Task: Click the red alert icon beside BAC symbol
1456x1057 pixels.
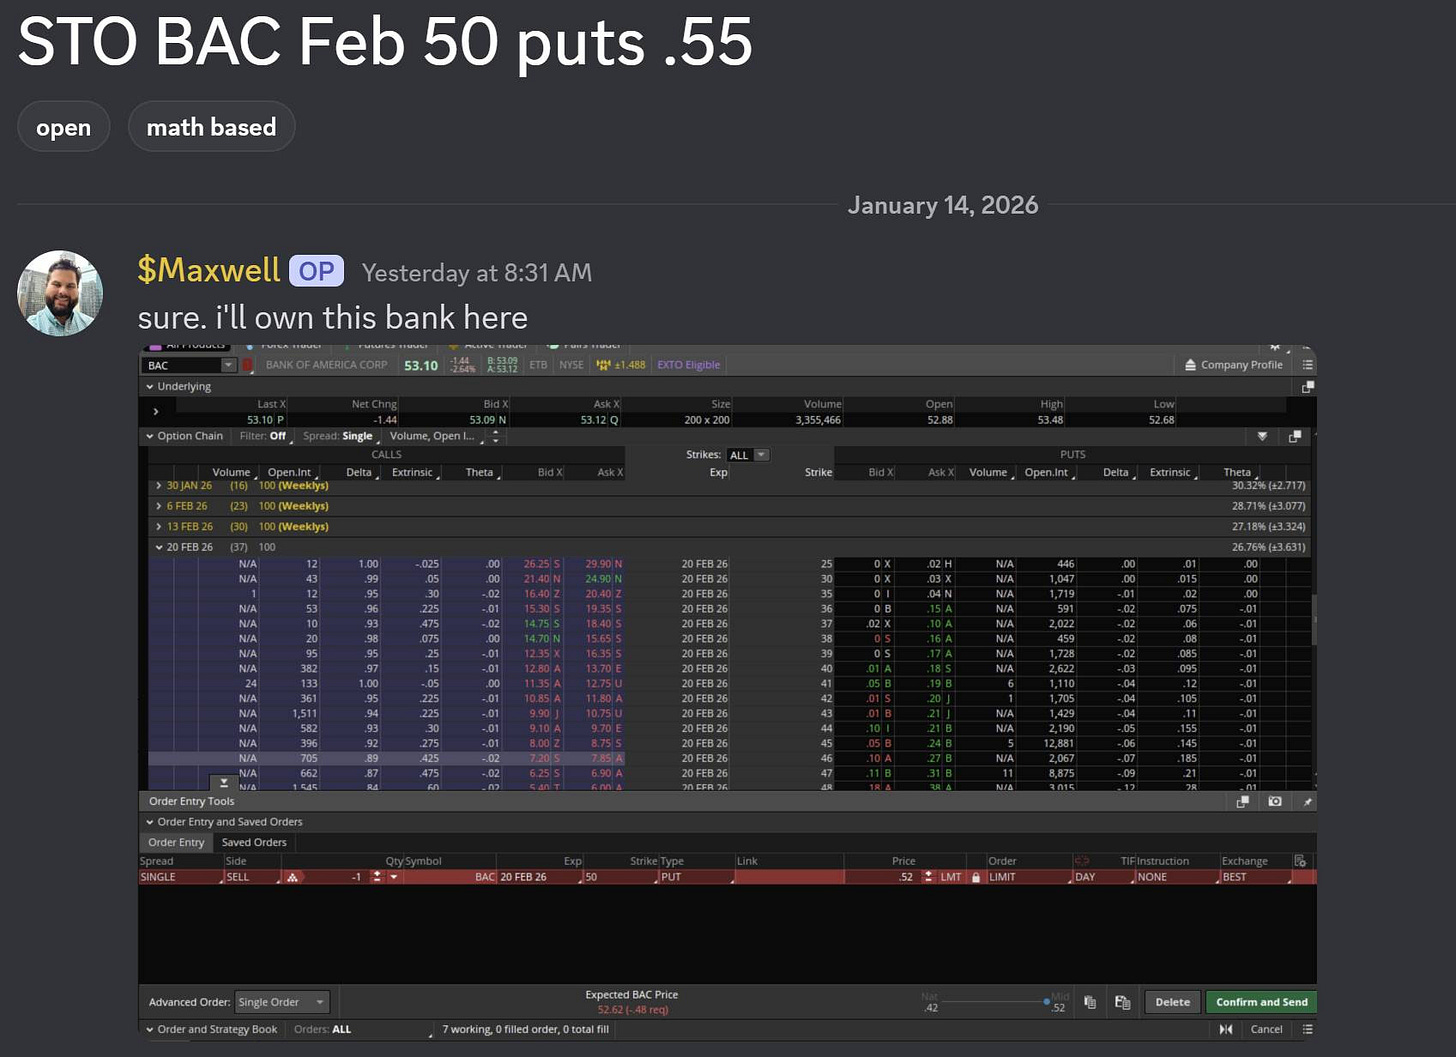Action: [x=247, y=365]
